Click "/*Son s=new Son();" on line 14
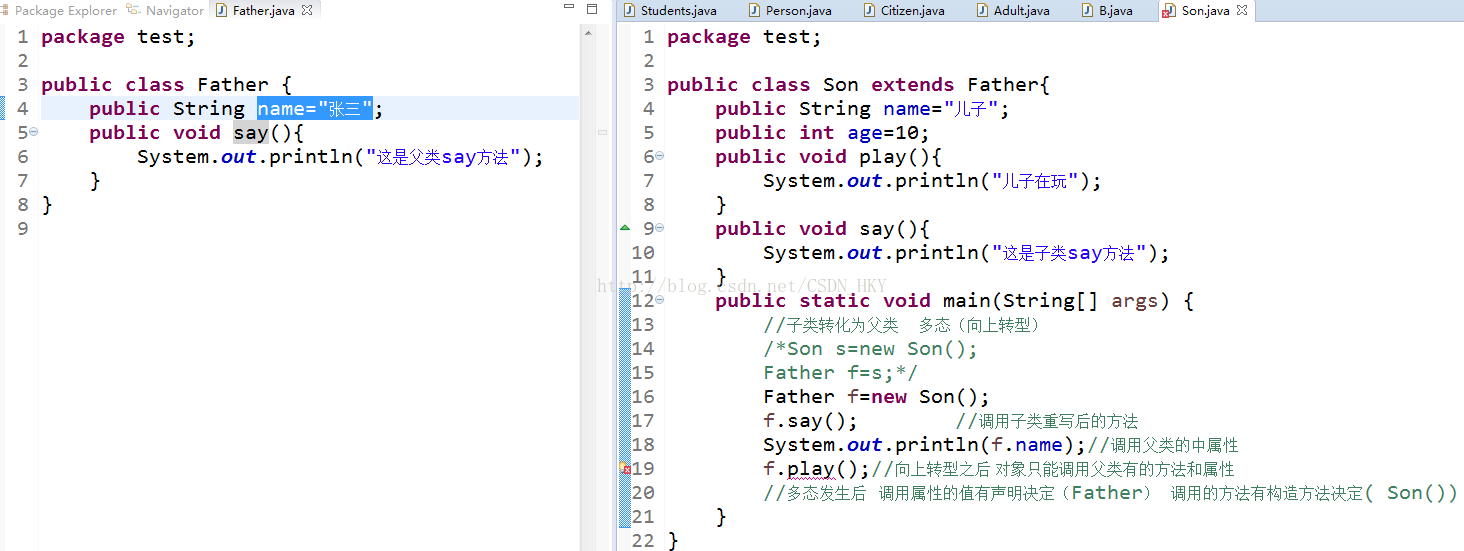The width and height of the screenshot is (1464, 551). pyautogui.click(x=870, y=349)
